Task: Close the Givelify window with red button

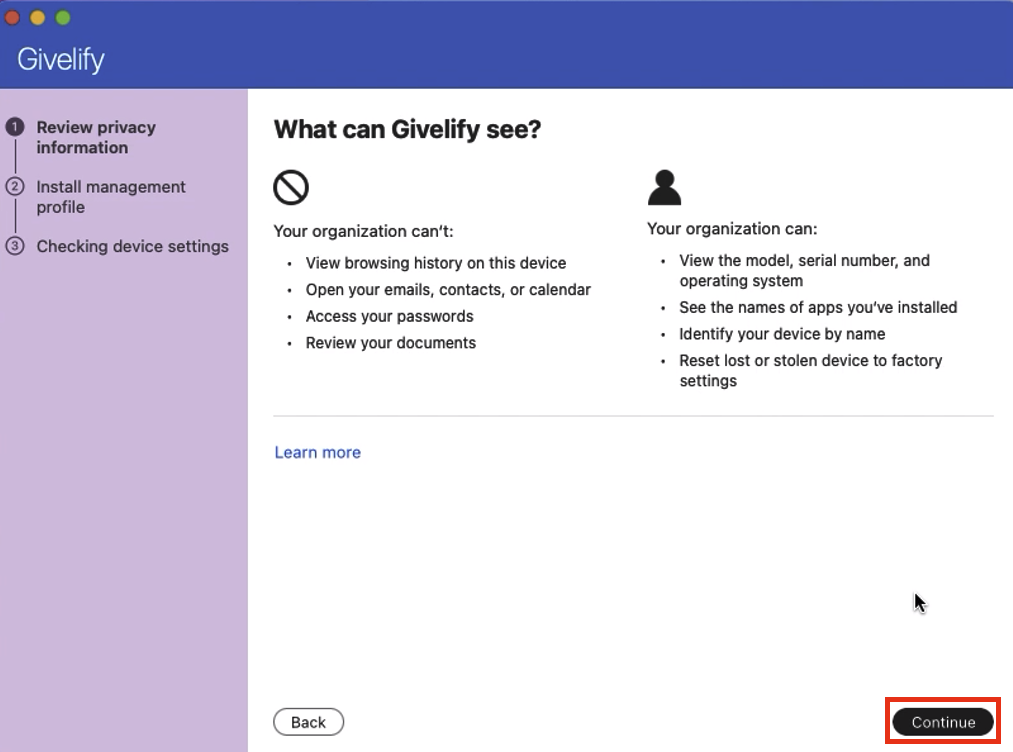Action: [x=13, y=18]
